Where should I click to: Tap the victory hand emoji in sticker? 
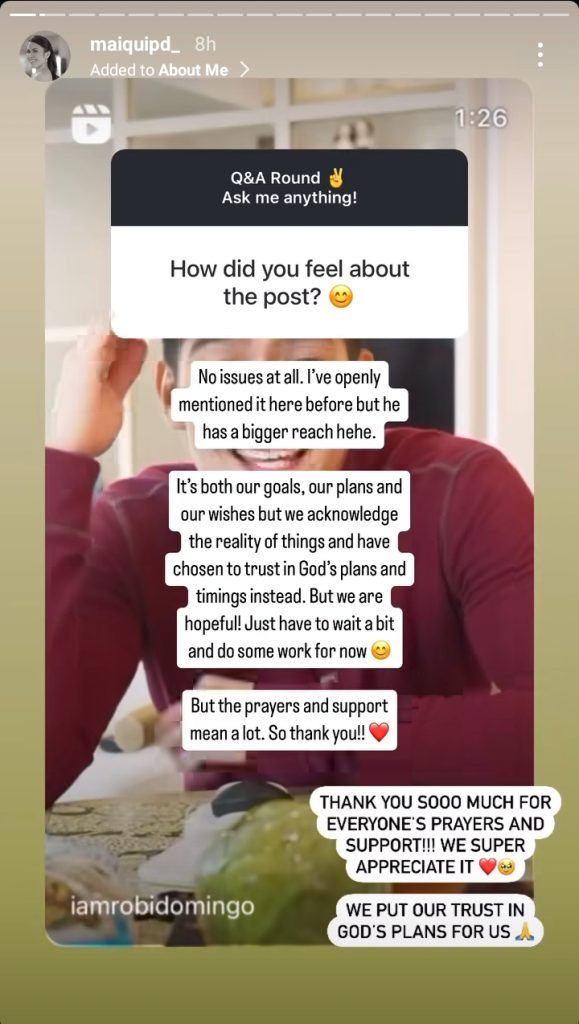[x=336, y=178]
